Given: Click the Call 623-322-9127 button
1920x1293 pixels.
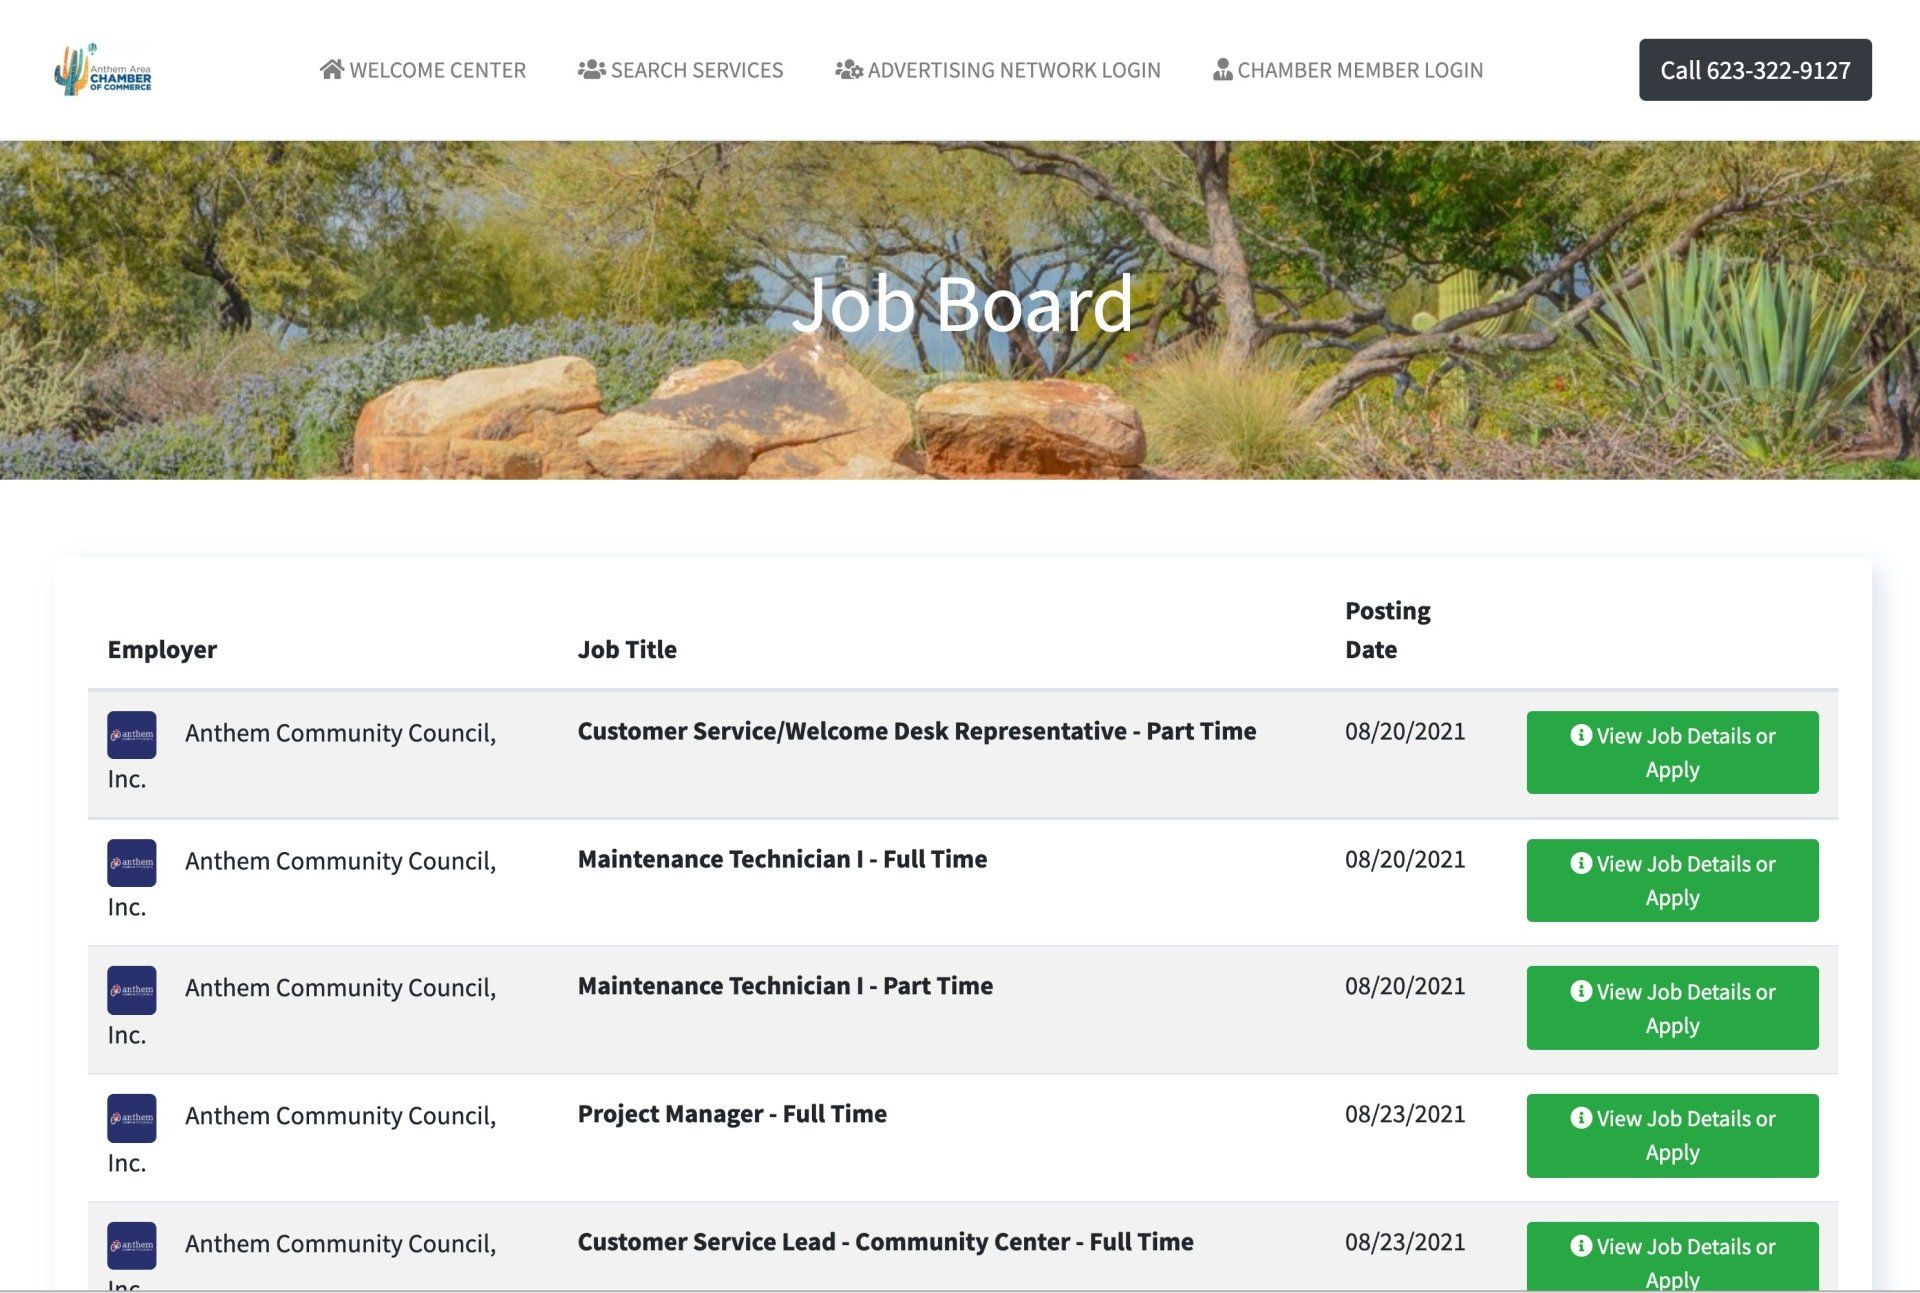Looking at the screenshot, I should pyautogui.click(x=1755, y=70).
